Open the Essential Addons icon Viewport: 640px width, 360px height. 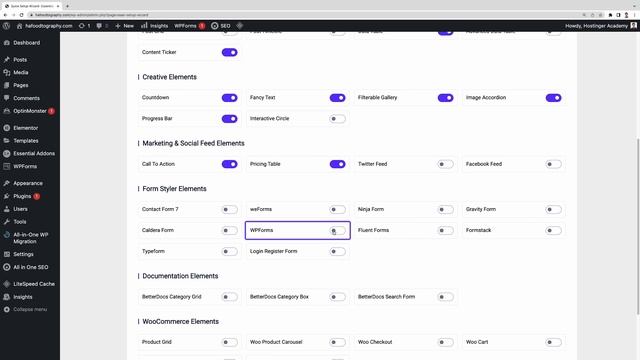pyautogui.click(x=7, y=153)
